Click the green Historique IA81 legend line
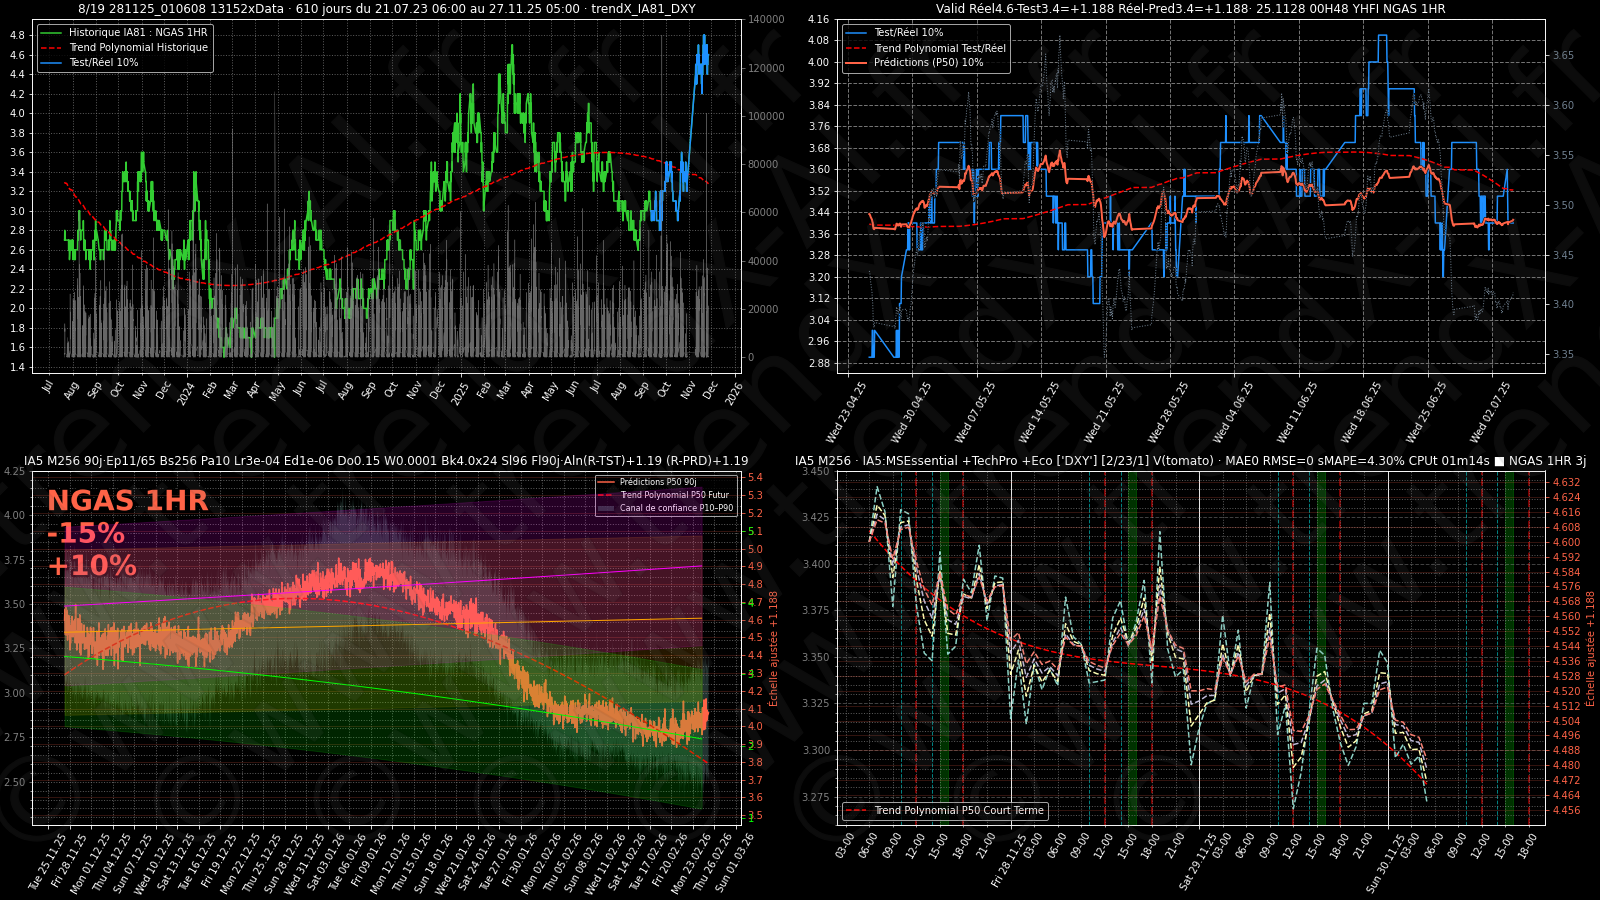Viewport: 1600px width, 900px height. (x=52, y=33)
